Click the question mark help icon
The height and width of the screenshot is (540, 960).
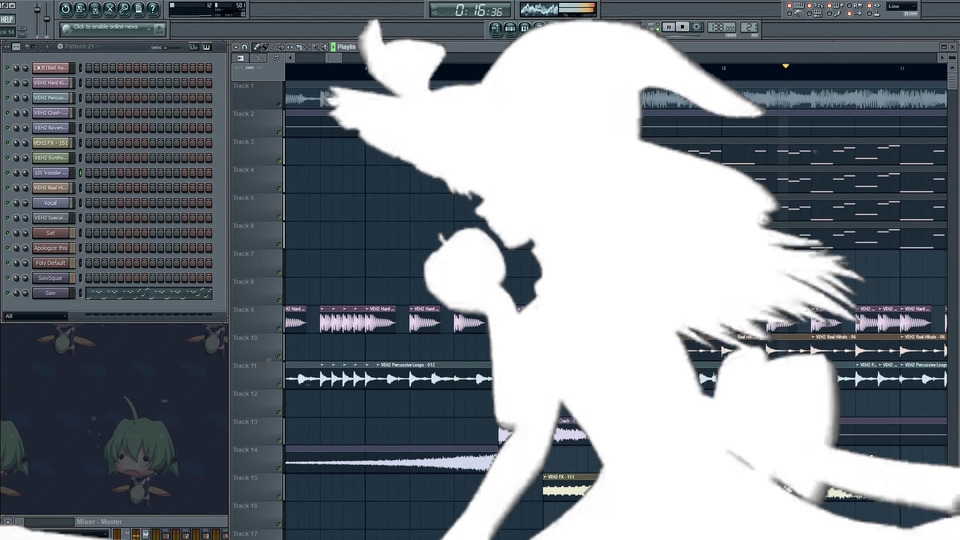[x=152, y=9]
